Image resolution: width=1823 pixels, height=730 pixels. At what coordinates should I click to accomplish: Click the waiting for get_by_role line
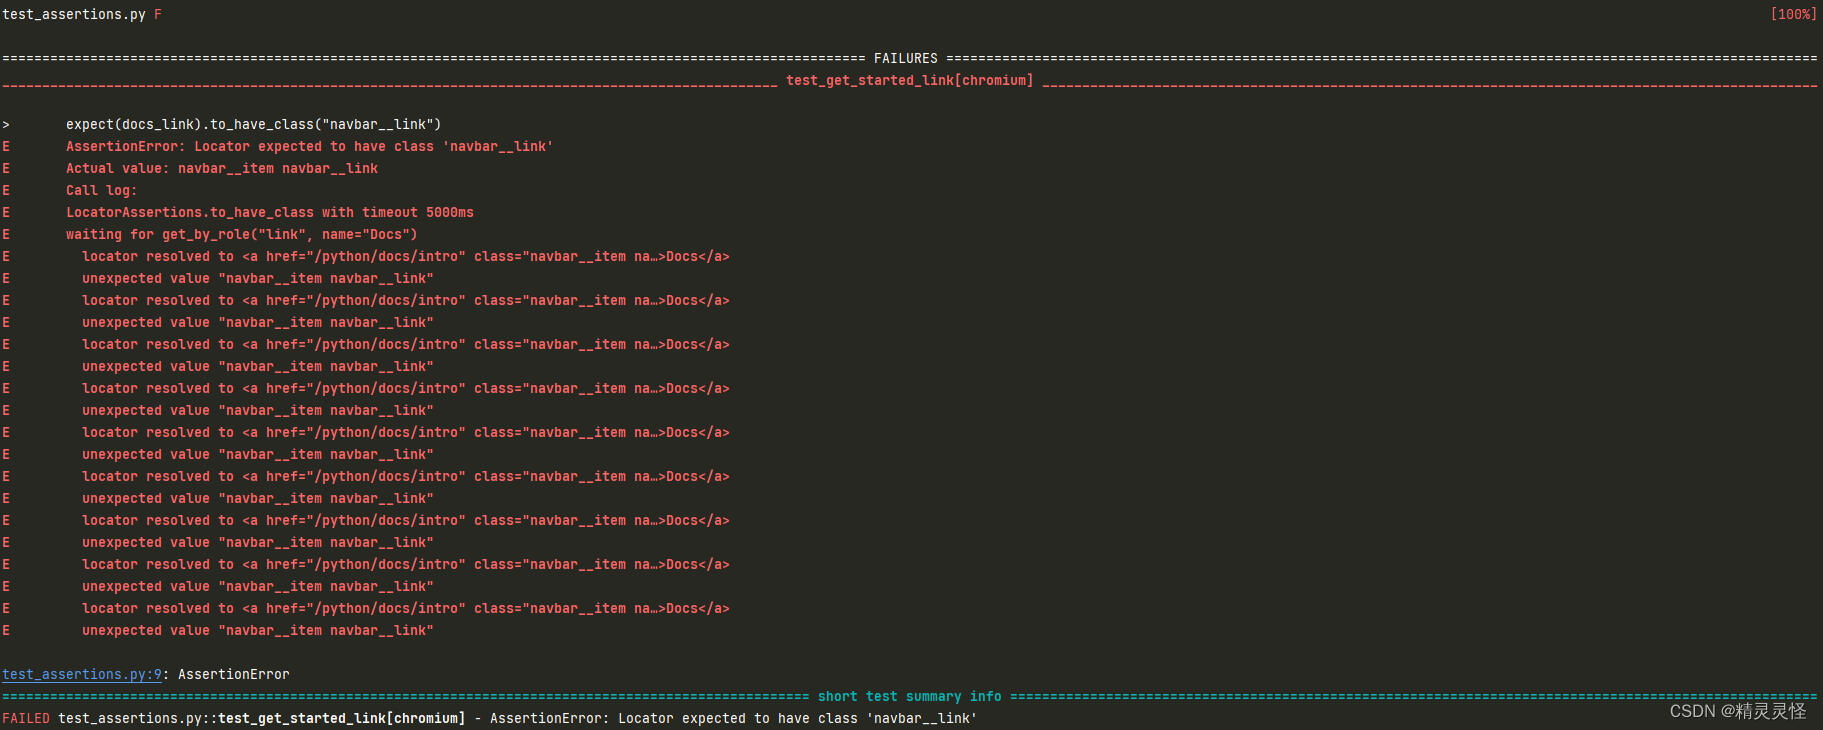point(242,235)
